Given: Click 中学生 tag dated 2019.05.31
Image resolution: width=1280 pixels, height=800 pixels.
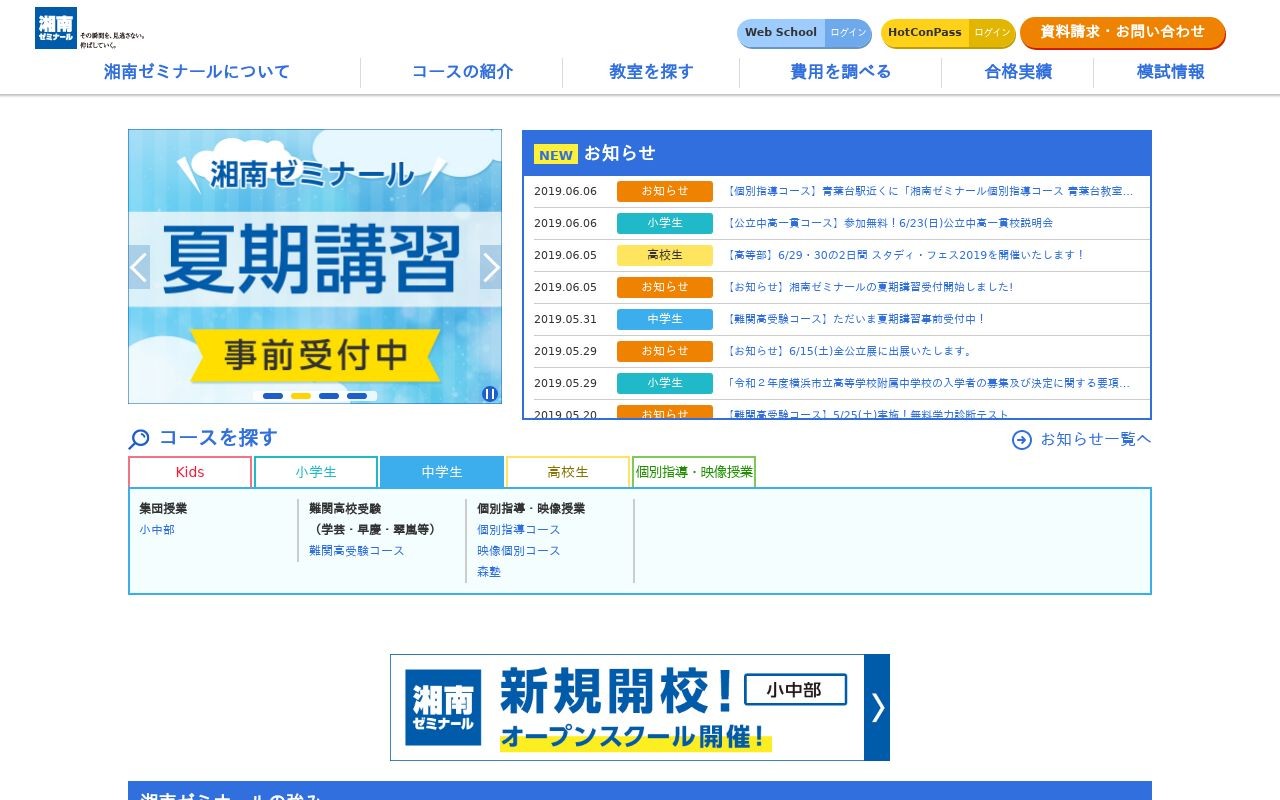Looking at the screenshot, I should click(x=665, y=319).
